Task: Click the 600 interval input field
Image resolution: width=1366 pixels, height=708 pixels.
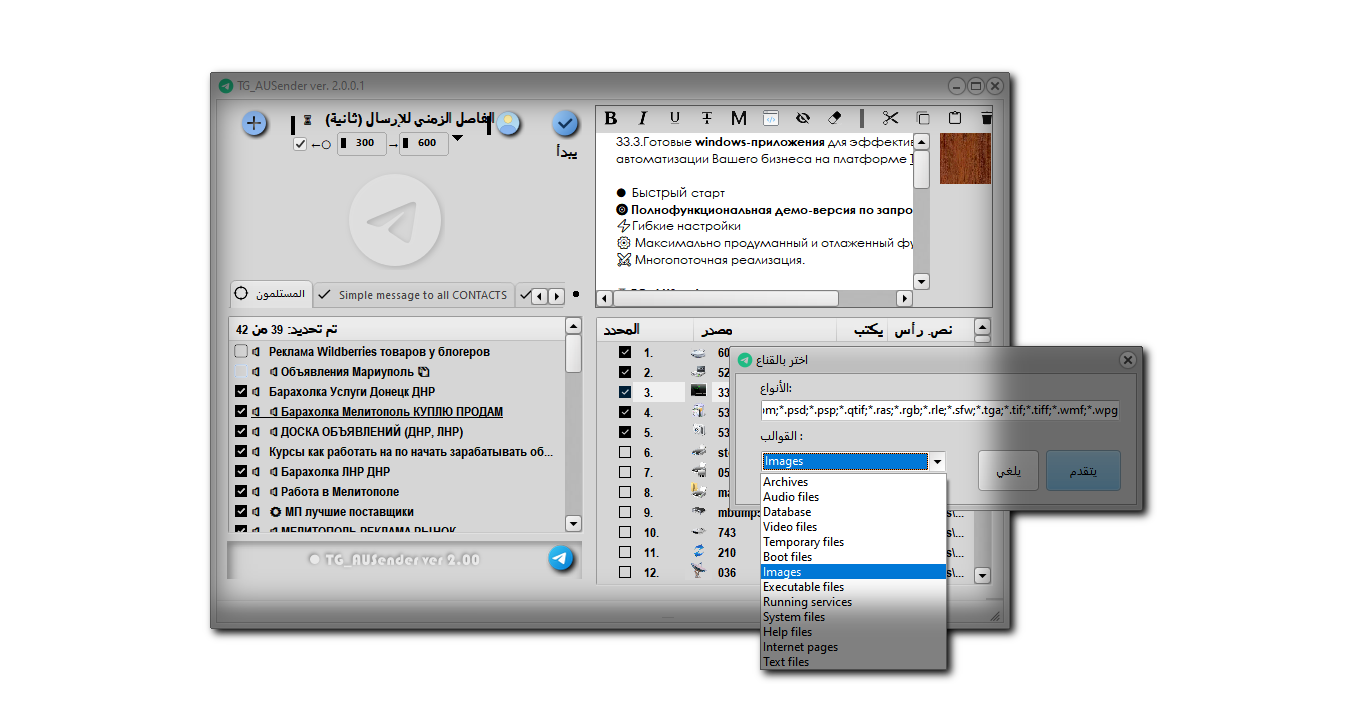Action: (424, 144)
